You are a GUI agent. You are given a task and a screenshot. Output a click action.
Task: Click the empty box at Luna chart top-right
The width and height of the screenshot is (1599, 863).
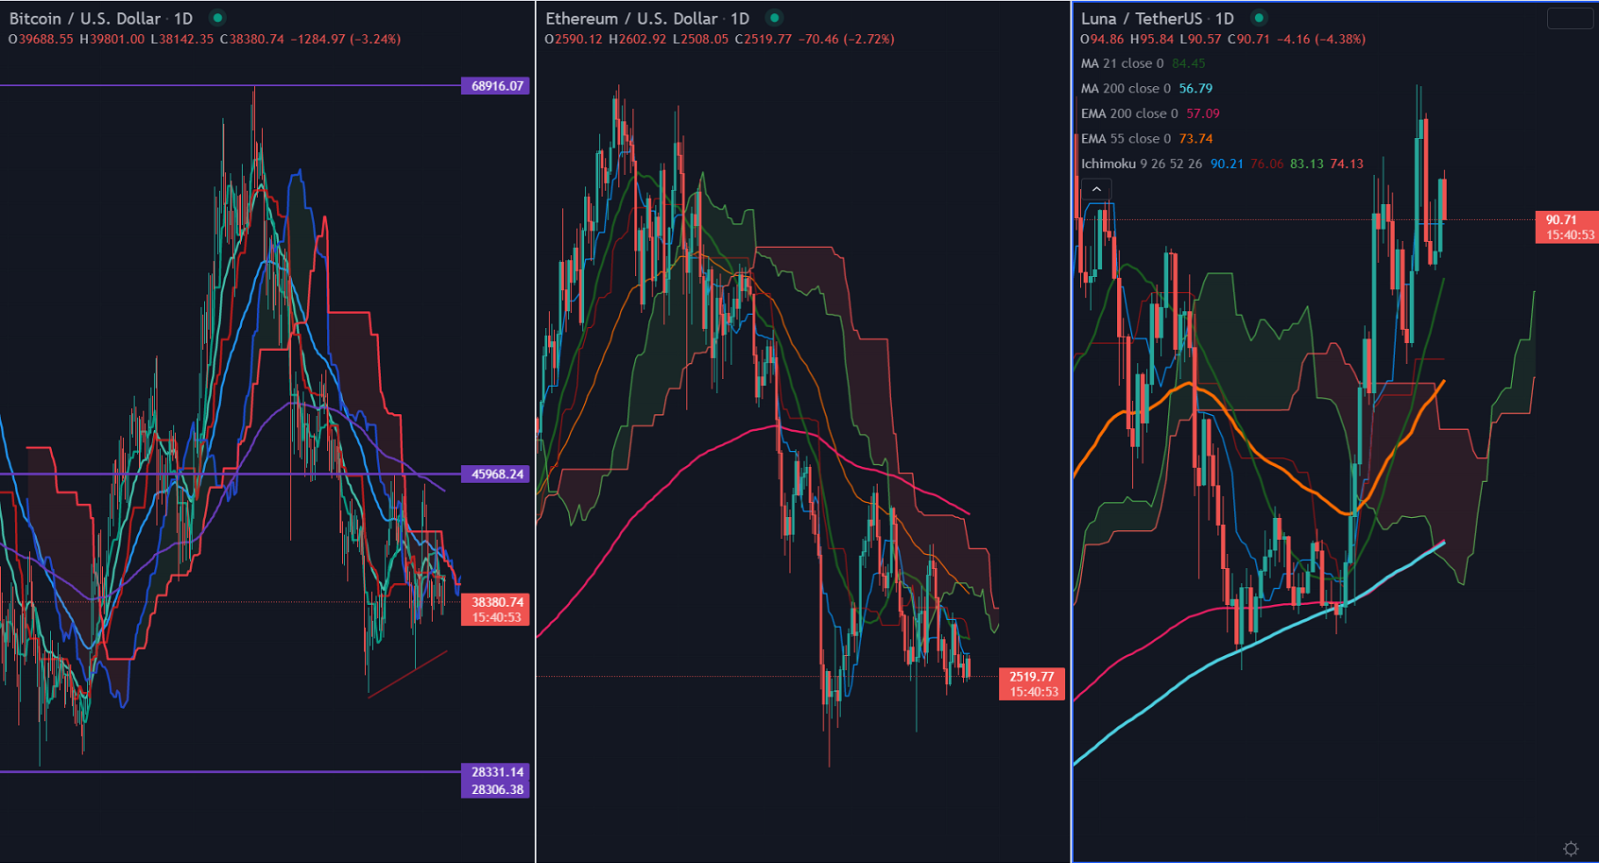pos(1570,19)
